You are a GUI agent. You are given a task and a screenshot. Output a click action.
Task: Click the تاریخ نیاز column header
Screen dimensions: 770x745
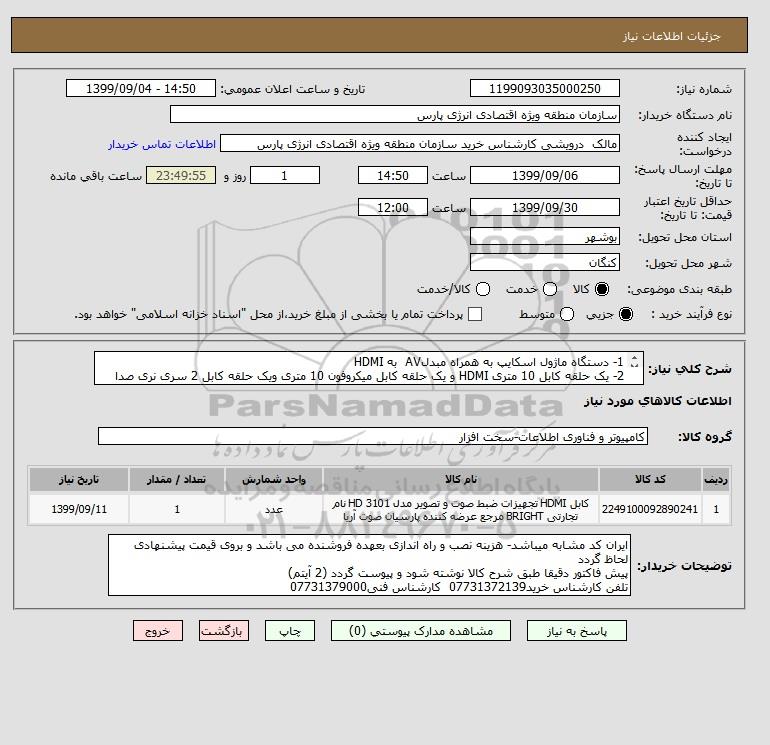tap(79, 479)
